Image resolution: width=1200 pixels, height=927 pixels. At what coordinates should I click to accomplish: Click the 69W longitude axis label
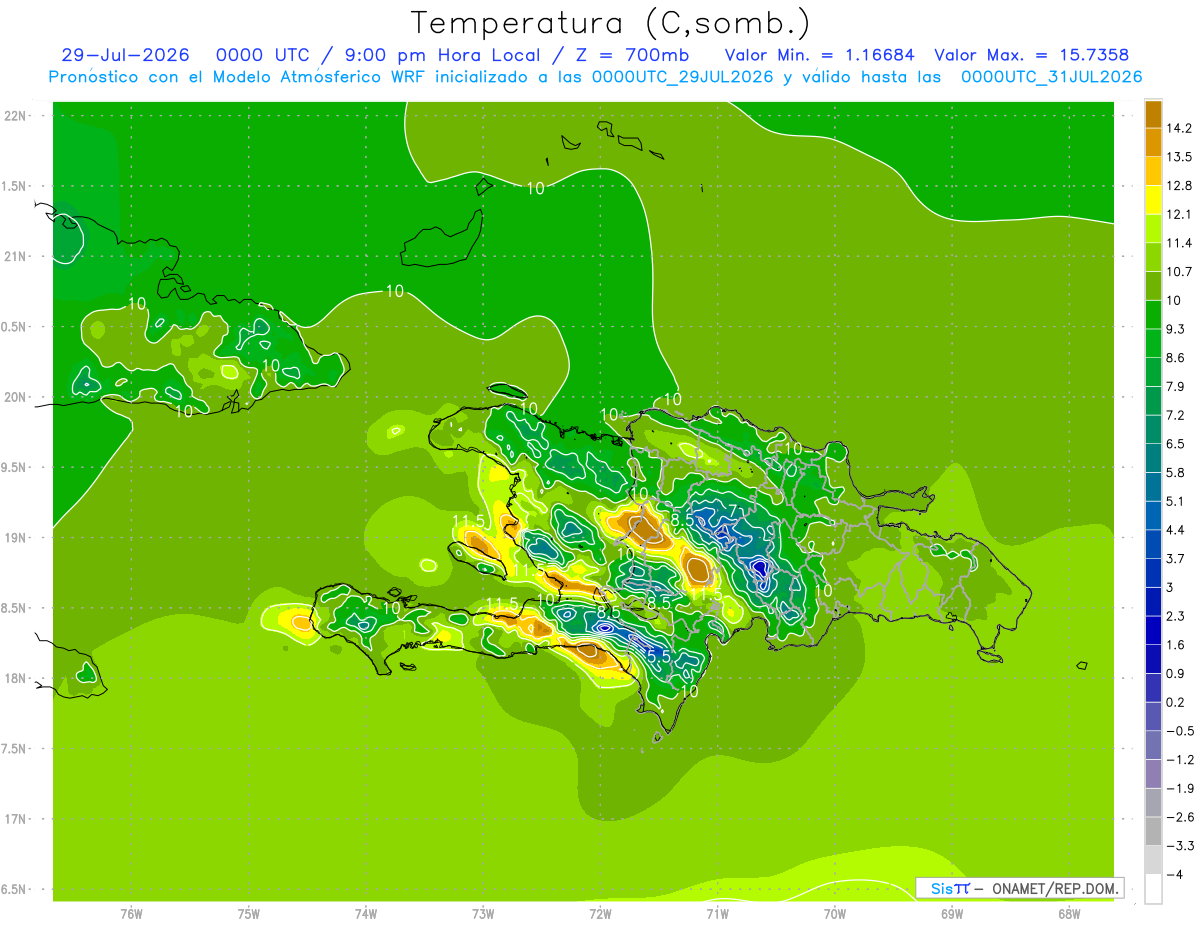952,914
